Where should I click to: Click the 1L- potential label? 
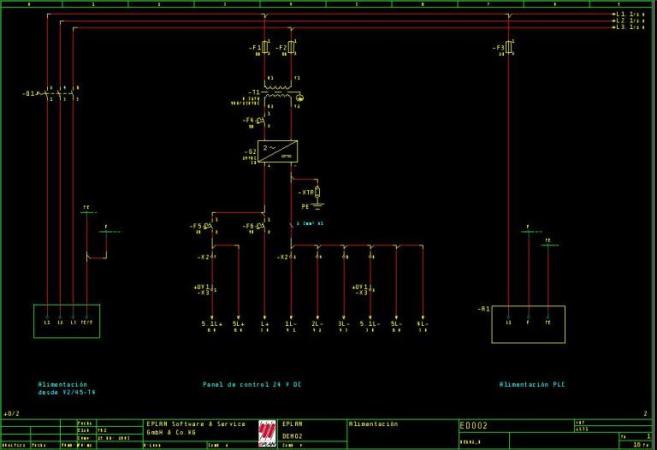coord(291,323)
